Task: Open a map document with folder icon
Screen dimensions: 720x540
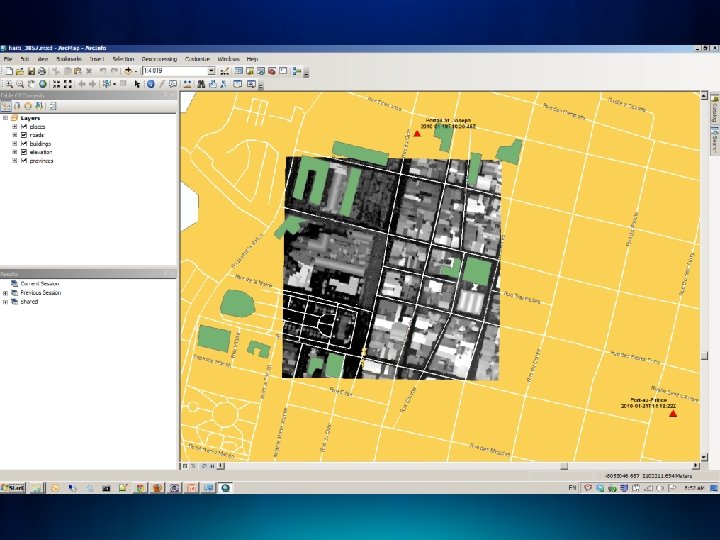Action: tap(20, 71)
